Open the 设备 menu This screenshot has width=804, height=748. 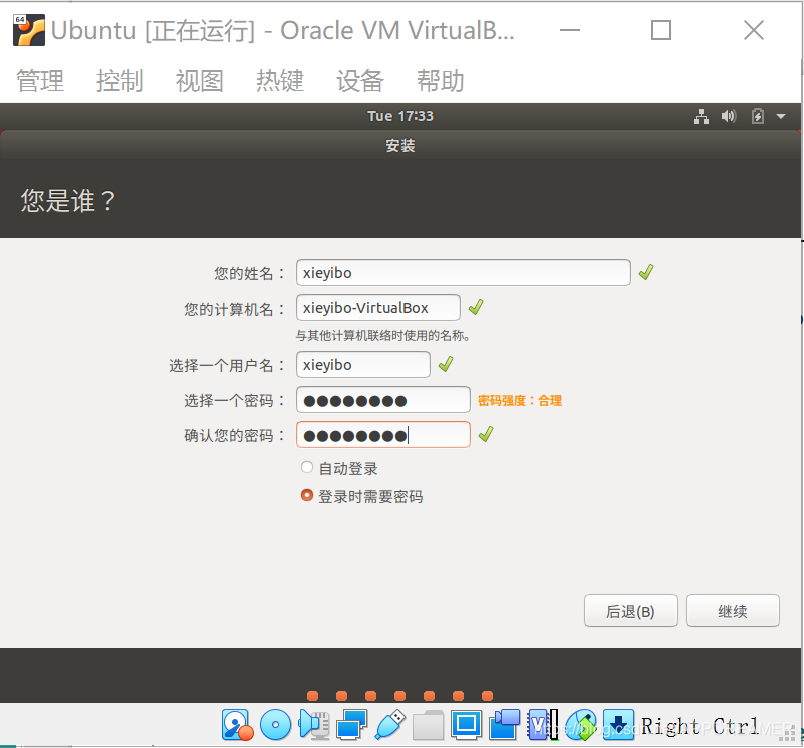click(x=360, y=81)
